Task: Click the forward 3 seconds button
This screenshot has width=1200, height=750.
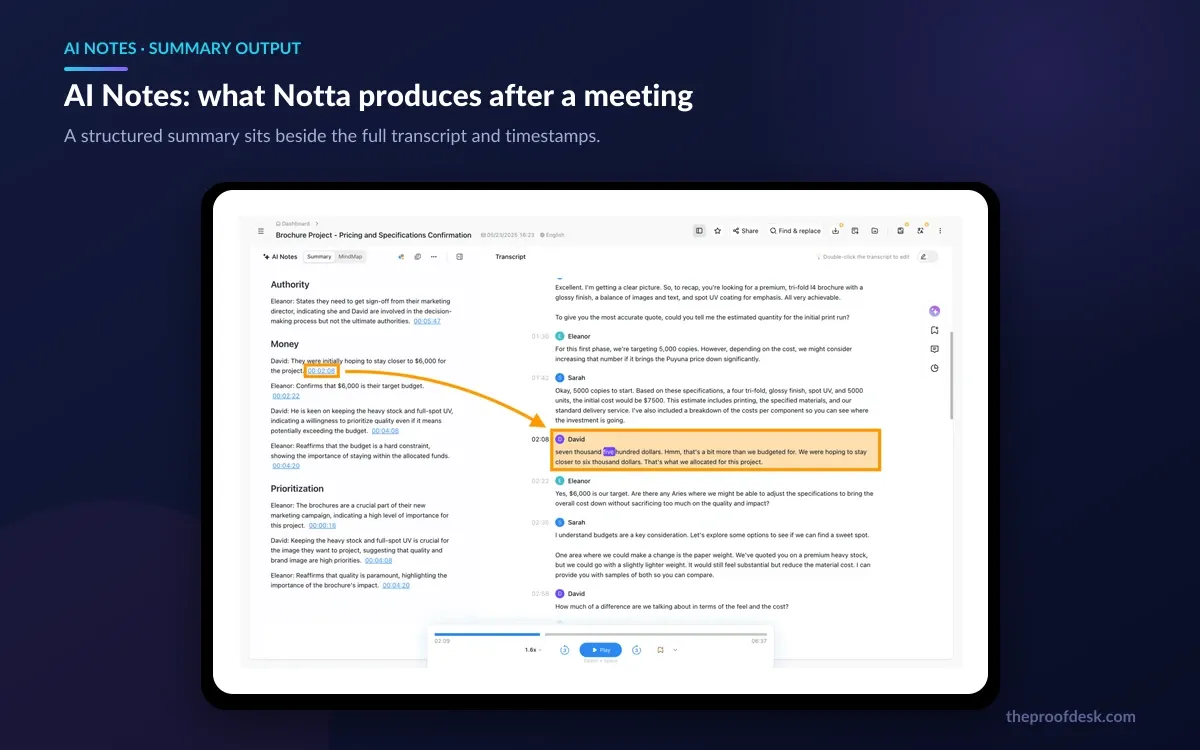Action: [x=636, y=650]
